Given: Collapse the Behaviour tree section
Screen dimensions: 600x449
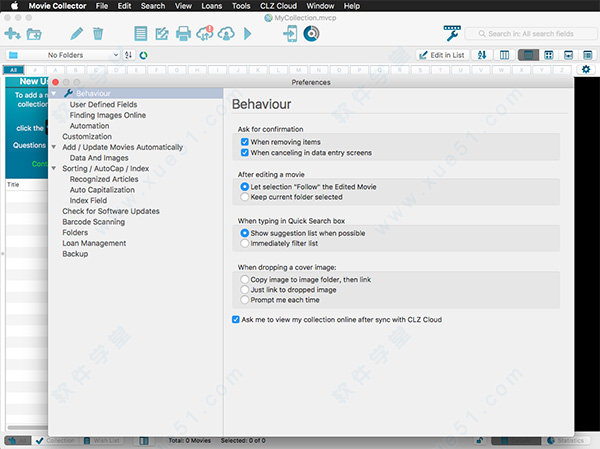Looking at the screenshot, I should click(54, 93).
